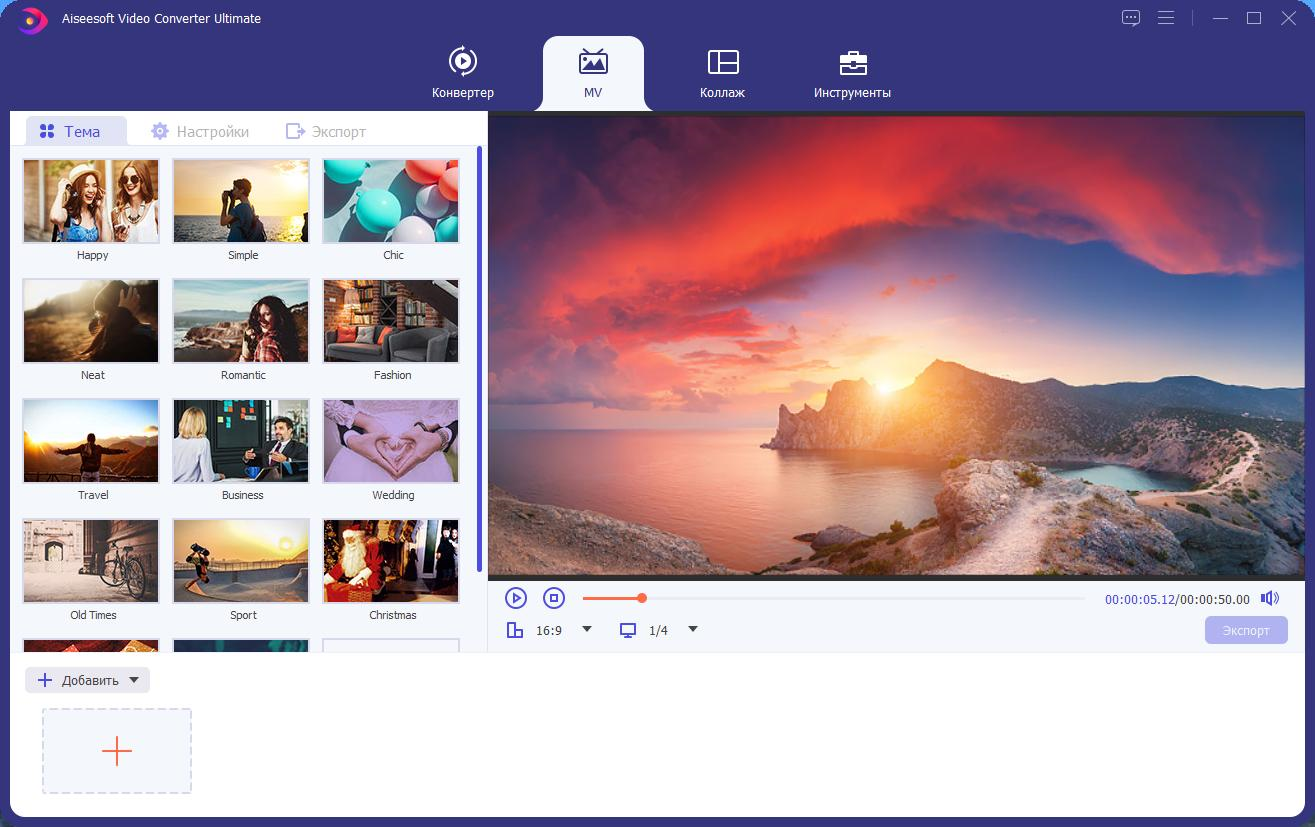Screen dimensions: 1315x827
Task: Open the Экспорт tab in left panel
Action: pyautogui.click(x=326, y=131)
